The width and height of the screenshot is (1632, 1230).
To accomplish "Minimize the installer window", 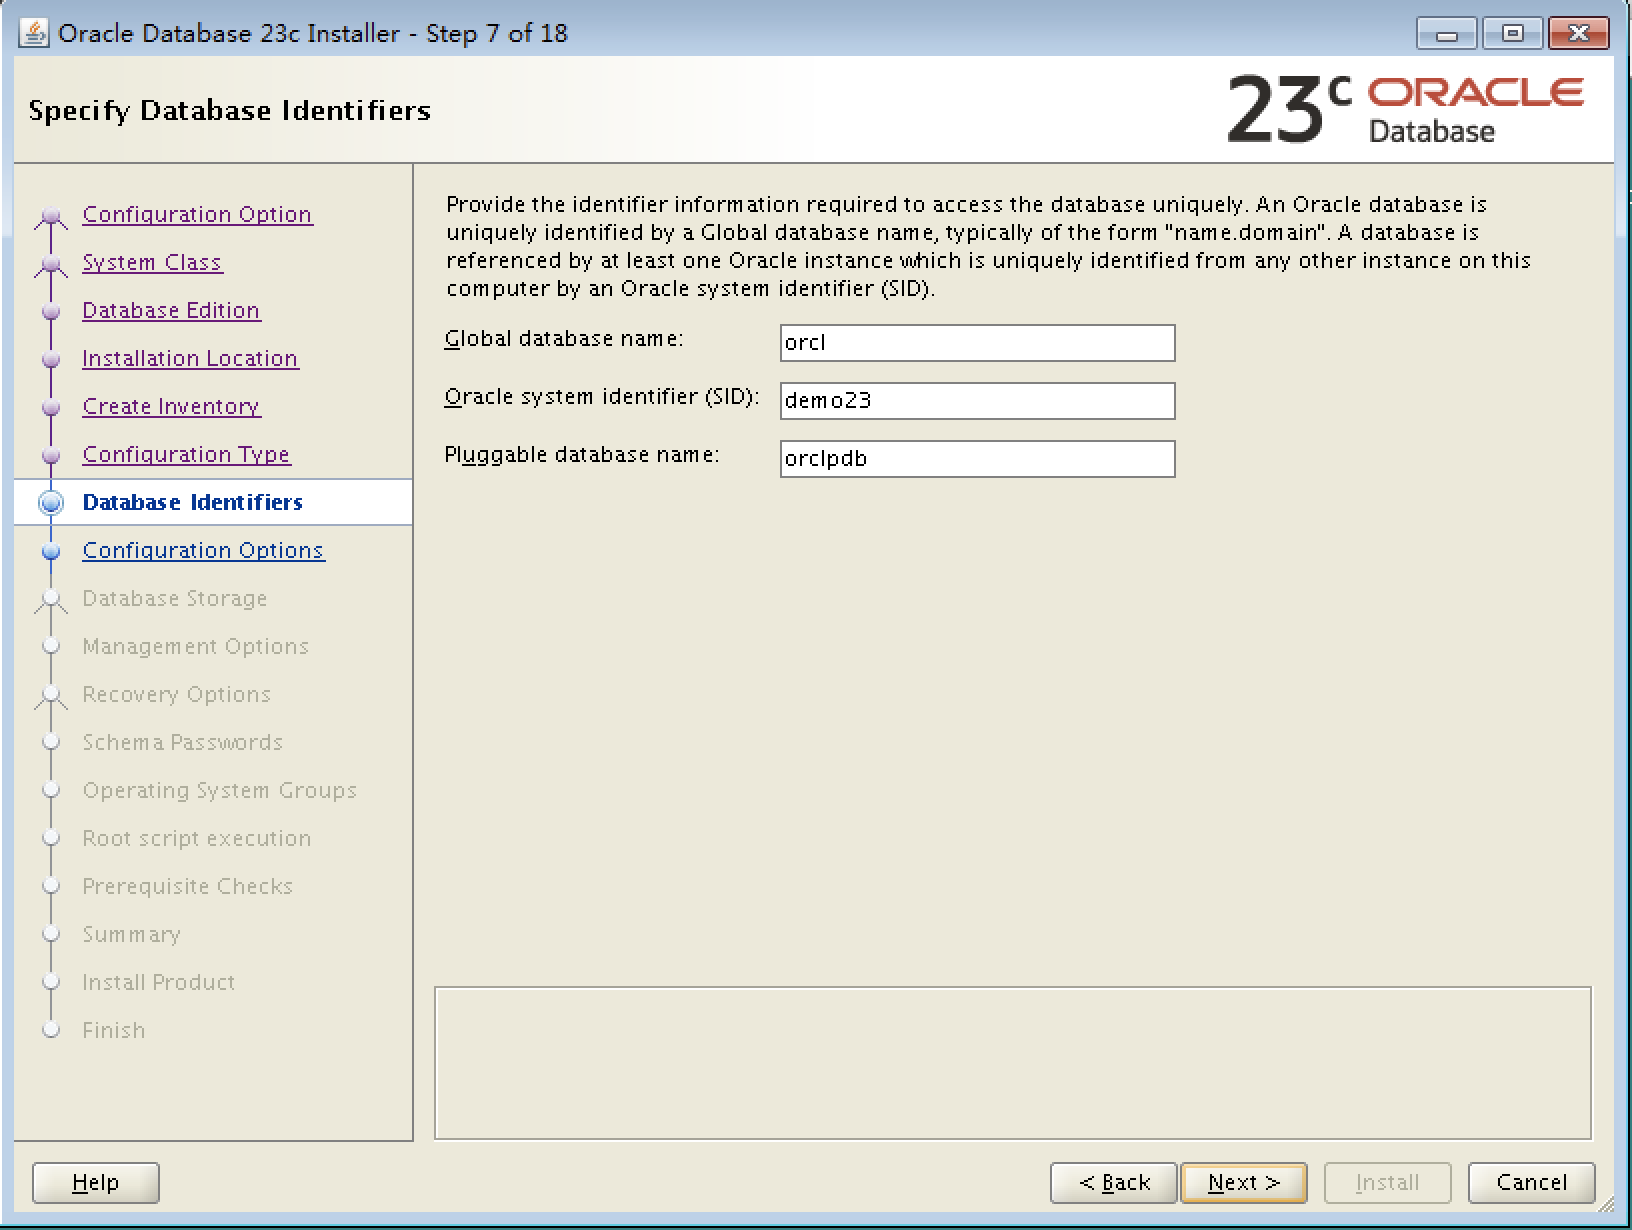I will point(1447,34).
